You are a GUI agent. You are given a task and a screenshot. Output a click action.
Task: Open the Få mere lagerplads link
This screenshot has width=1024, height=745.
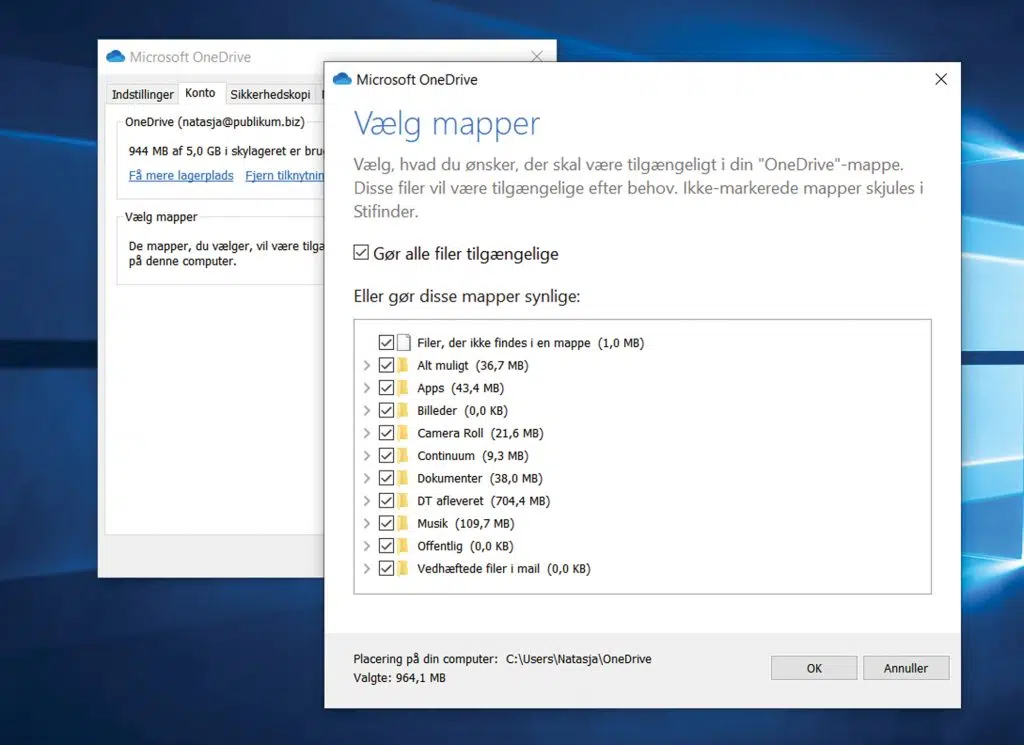pyautogui.click(x=181, y=175)
